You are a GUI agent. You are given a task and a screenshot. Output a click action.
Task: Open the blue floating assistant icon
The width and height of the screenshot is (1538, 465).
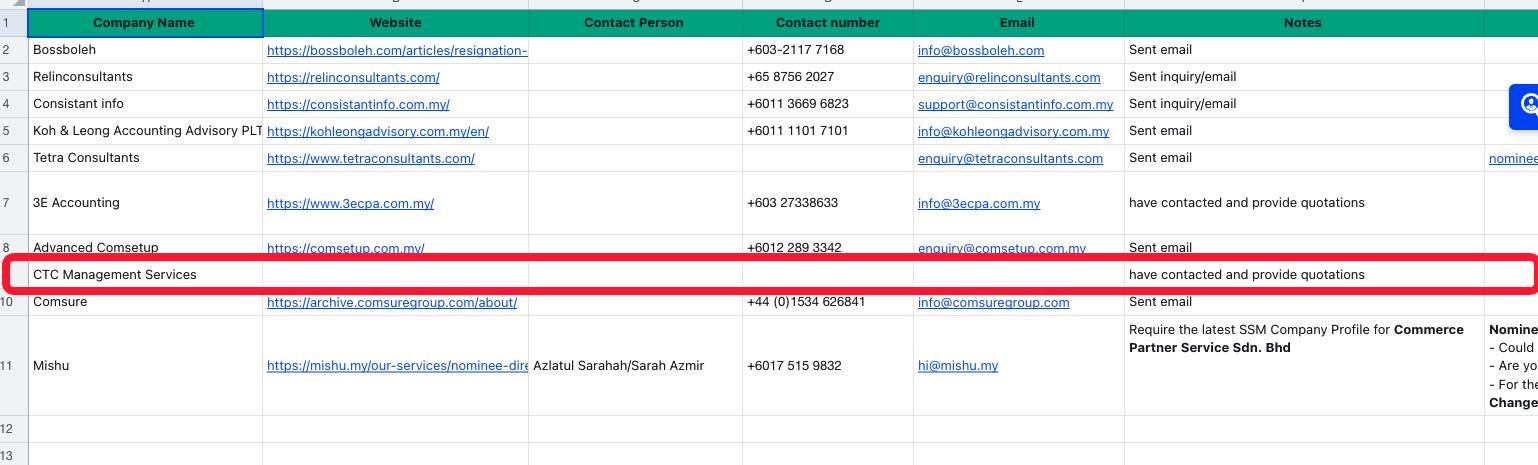(1524, 106)
